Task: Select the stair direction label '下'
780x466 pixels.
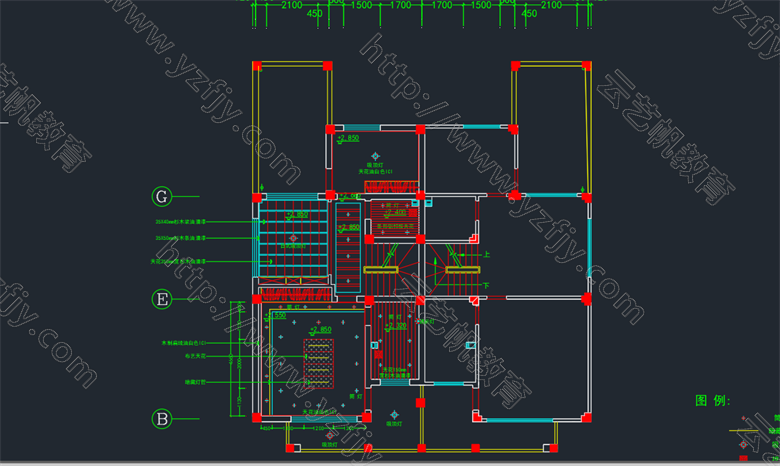Action: tap(486, 285)
